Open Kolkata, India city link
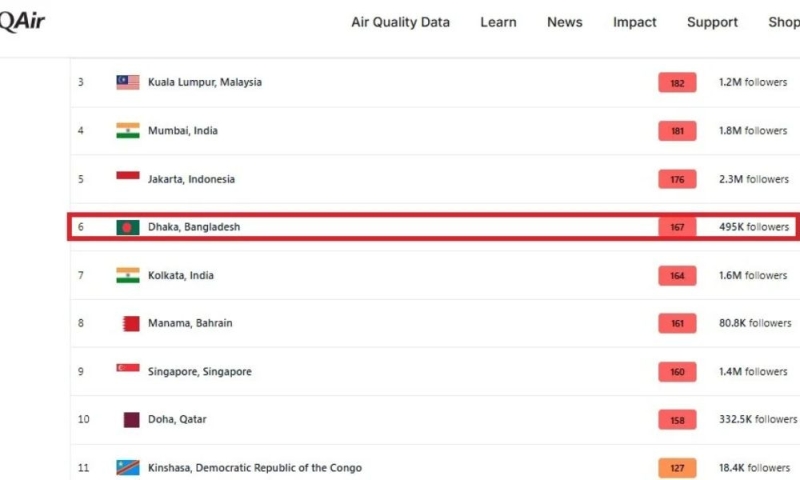 (181, 275)
